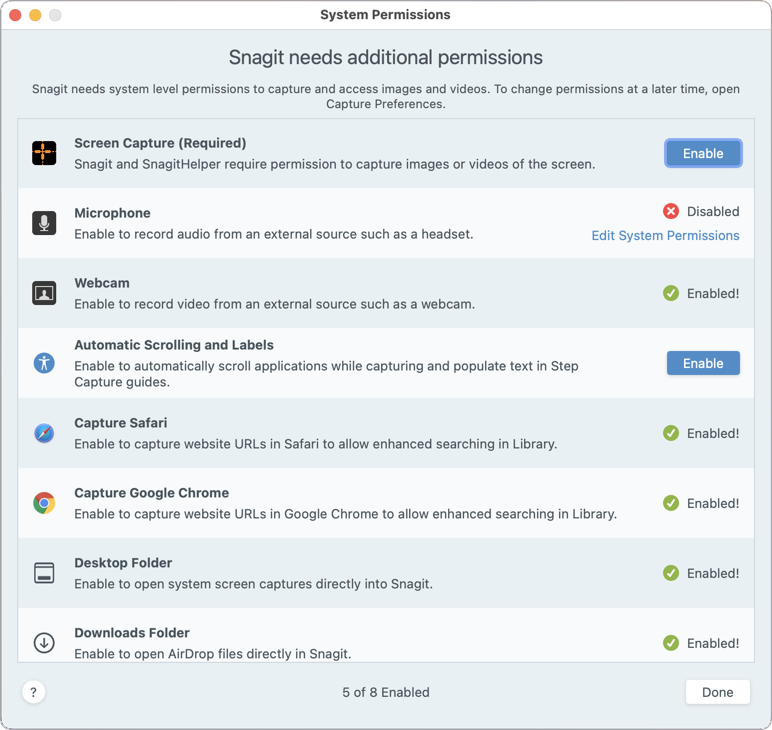Click the Desktop Folder icon
Image resolution: width=772 pixels, height=730 pixels.
44,573
